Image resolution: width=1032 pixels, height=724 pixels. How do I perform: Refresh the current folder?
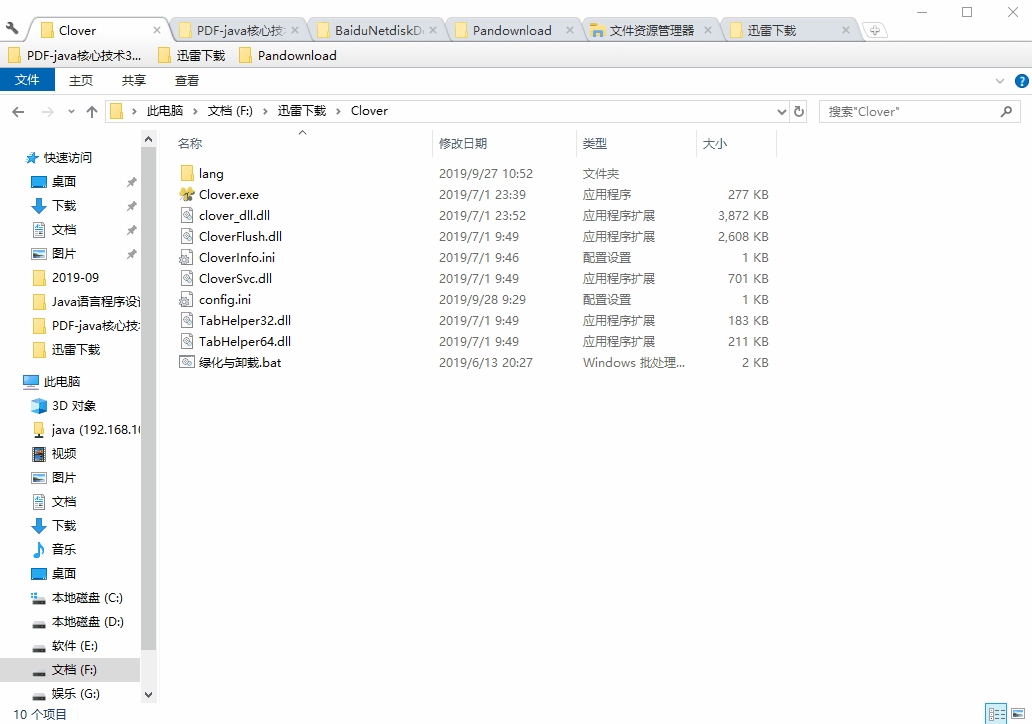point(799,112)
